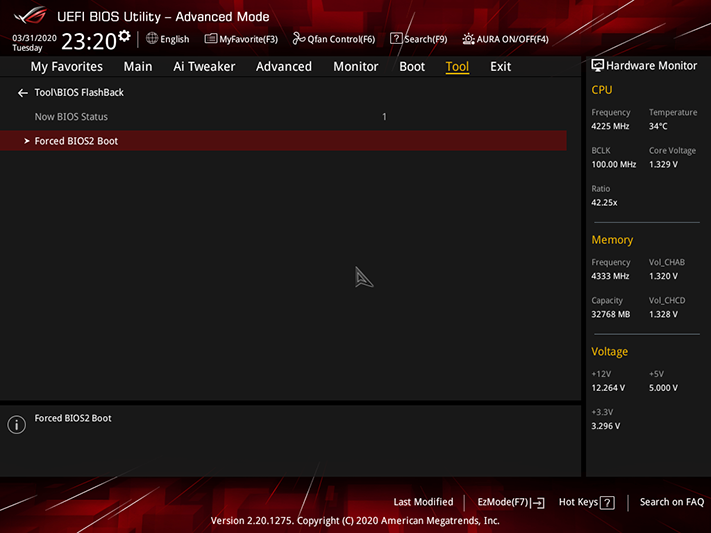This screenshot has width=711, height=533.
Task: Select English language option
Action: coord(175,39)
